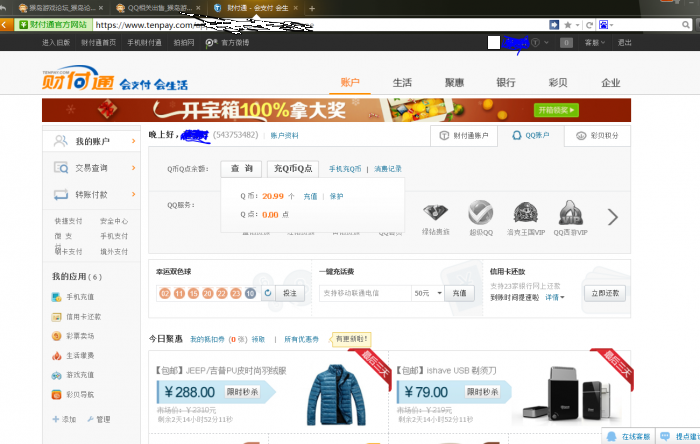Open the 50元 recharge amount dropdown
The height and width of the screenshot is (444, 700).
[428, 293]
